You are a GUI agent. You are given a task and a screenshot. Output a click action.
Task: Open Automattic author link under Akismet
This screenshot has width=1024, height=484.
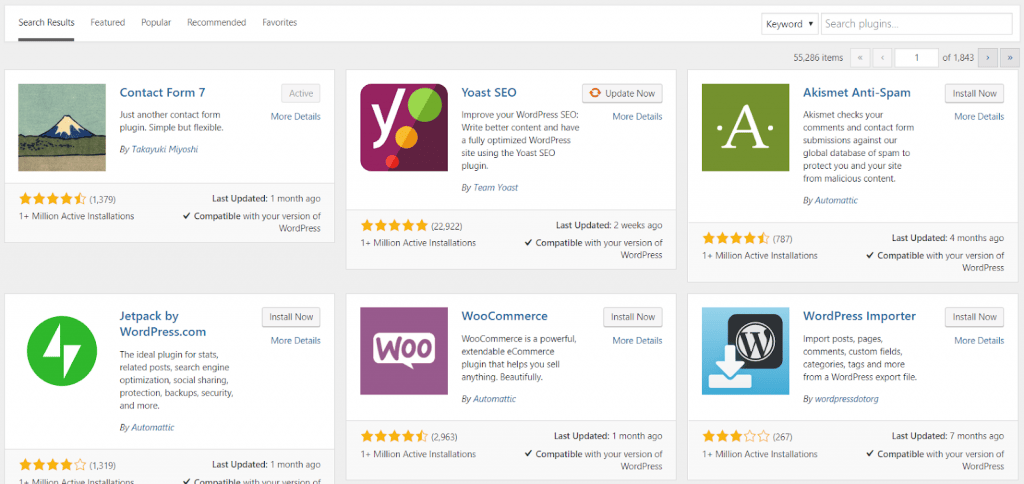836,201
